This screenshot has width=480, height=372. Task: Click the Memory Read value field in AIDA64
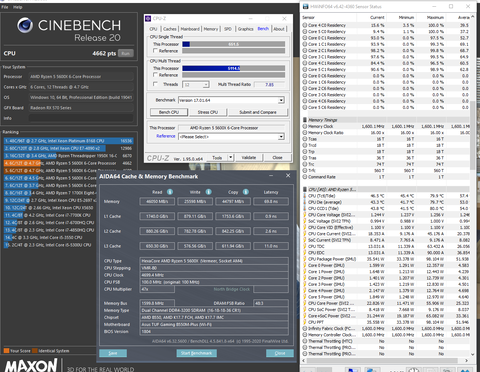point(157,201)
